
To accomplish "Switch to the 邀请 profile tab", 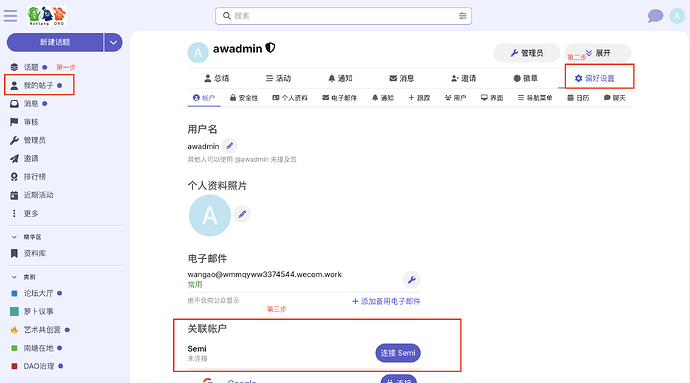I will [464, 78].
